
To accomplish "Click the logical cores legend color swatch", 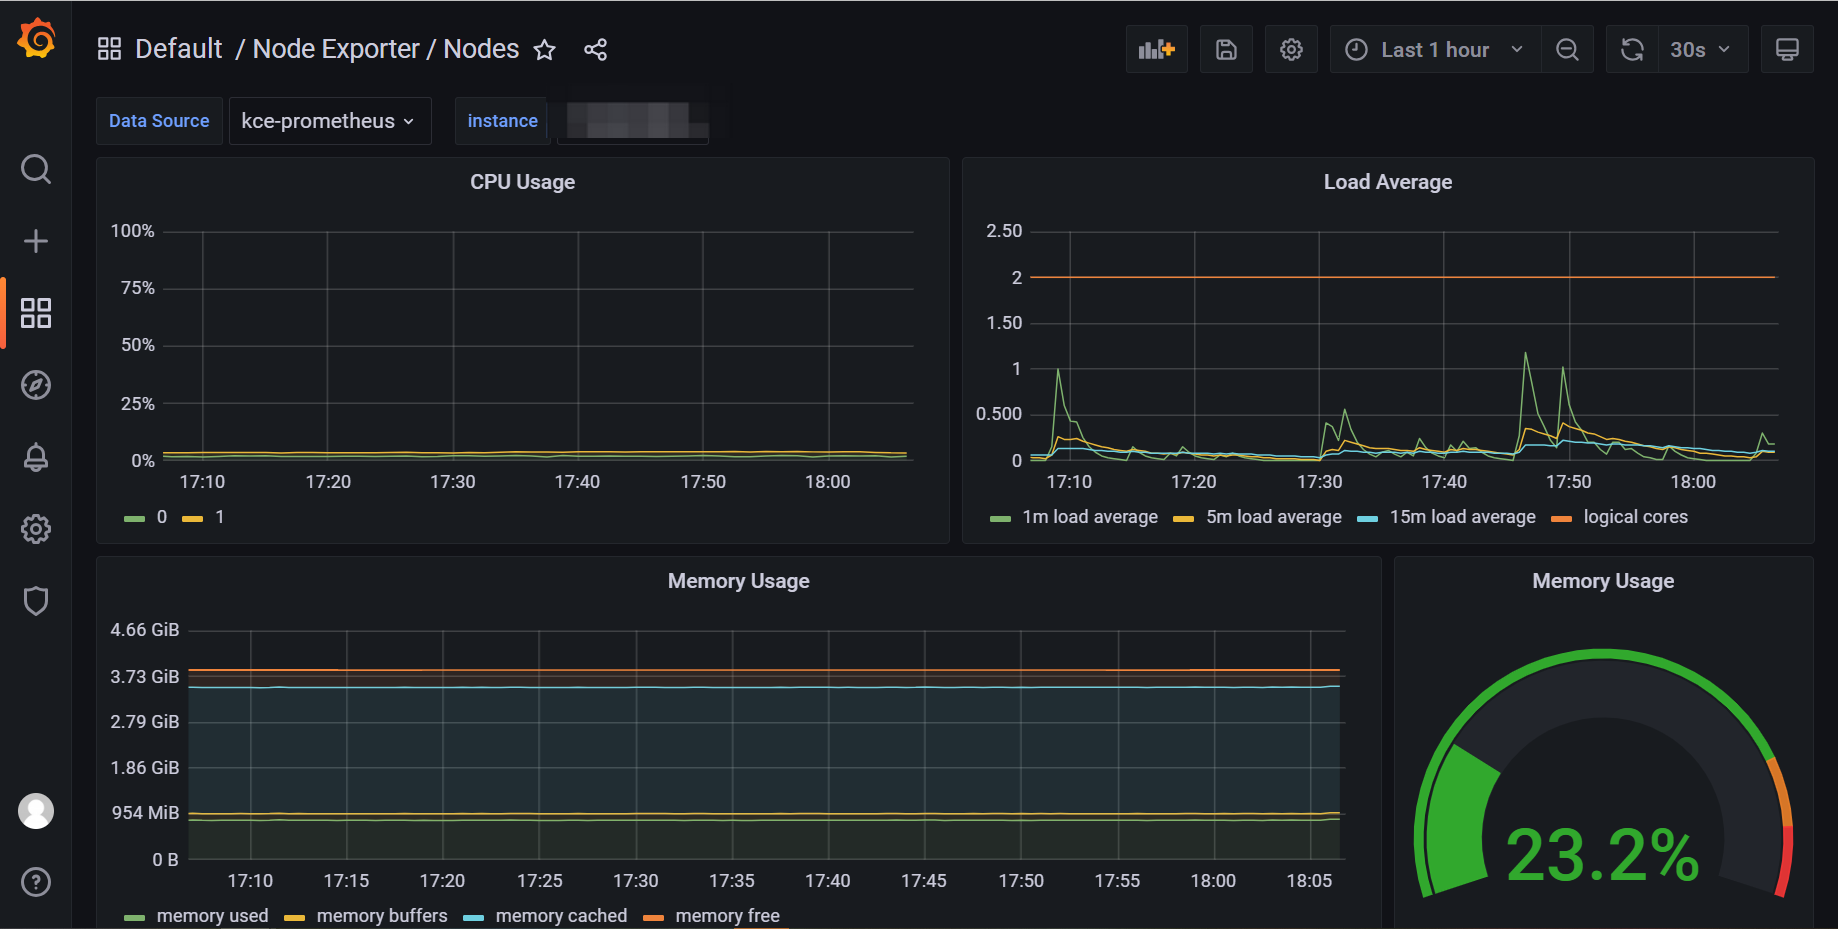I will (1561, 518).
